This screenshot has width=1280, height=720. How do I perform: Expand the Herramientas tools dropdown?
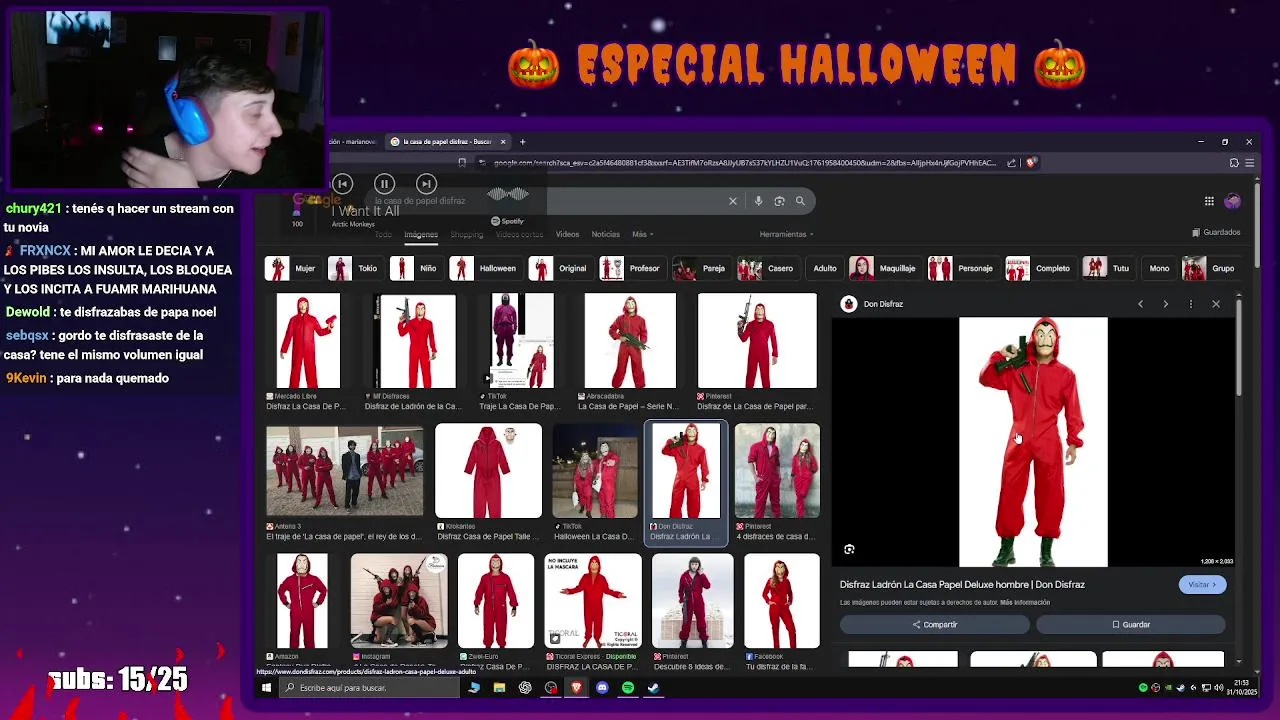[786, 234]
